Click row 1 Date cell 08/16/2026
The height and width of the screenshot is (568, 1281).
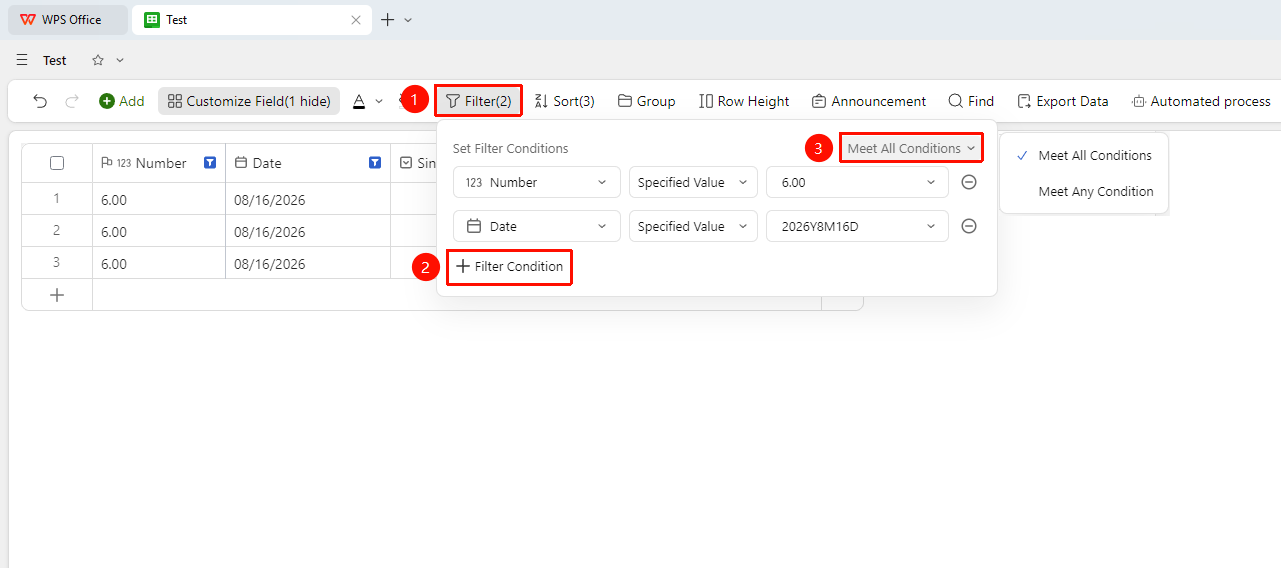click(308, 199)
